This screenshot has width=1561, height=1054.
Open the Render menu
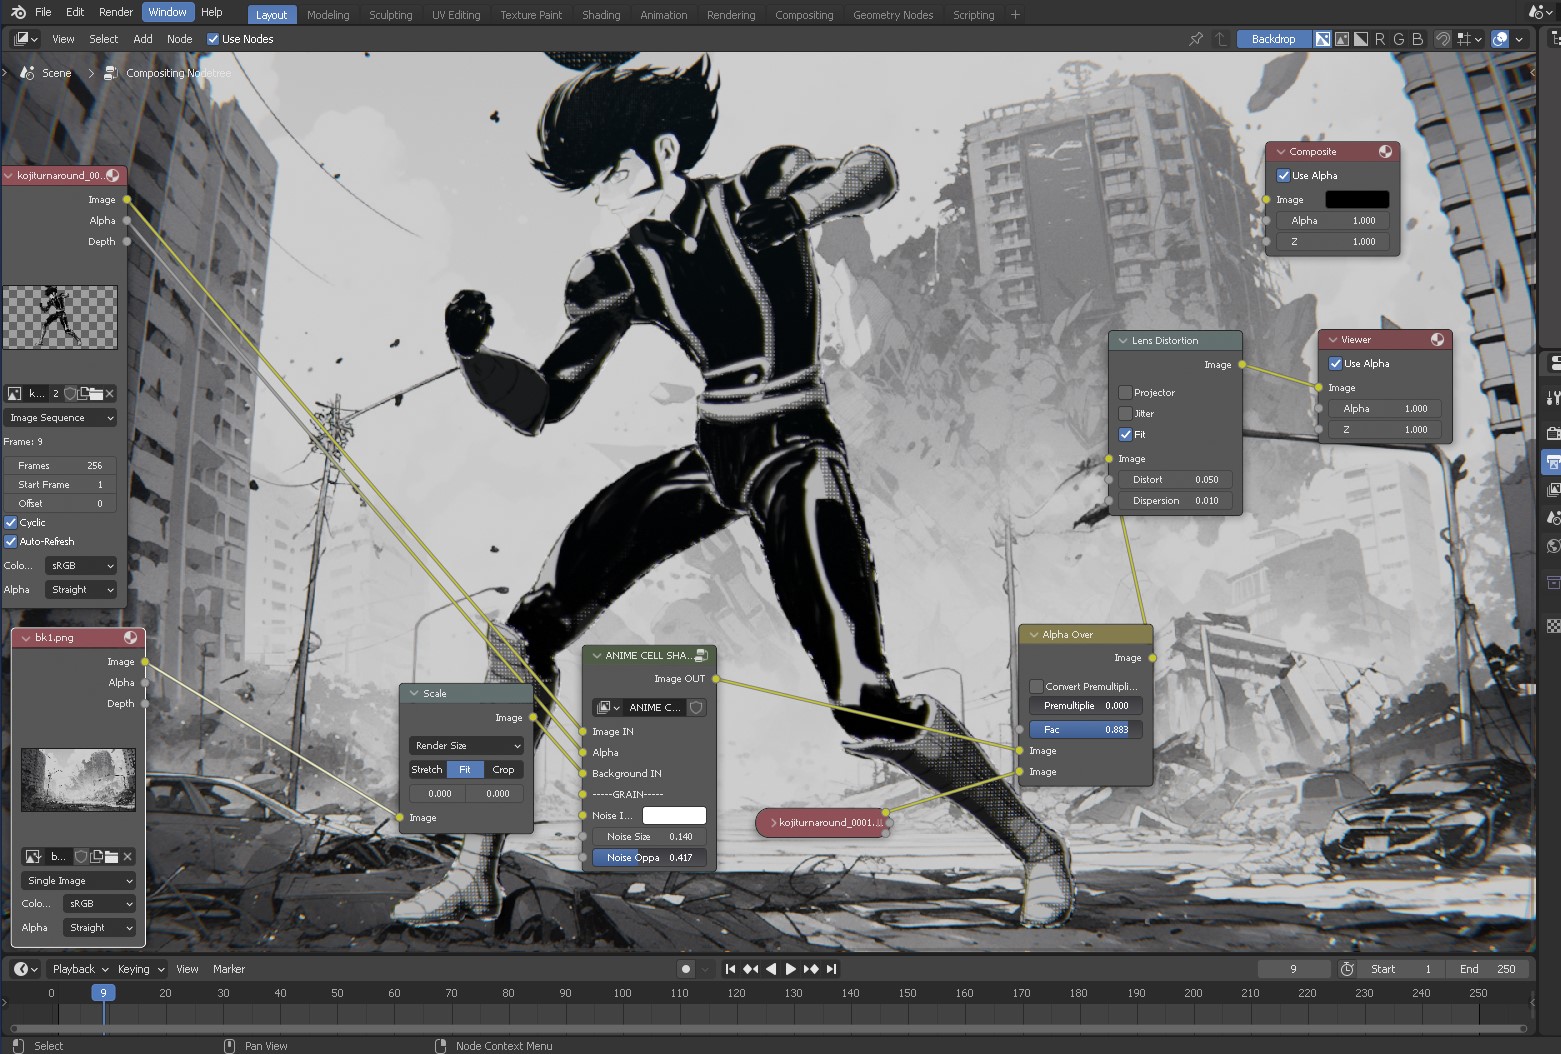pos(116,12)
